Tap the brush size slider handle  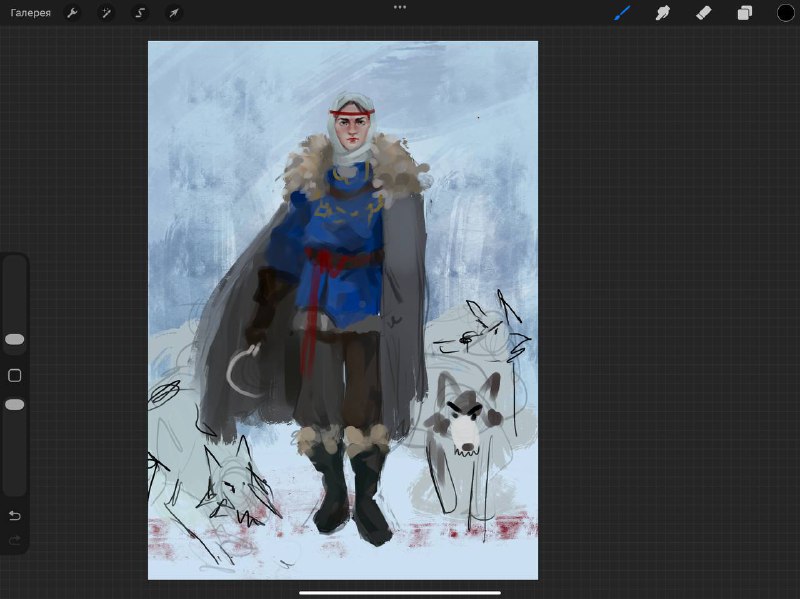14,339
